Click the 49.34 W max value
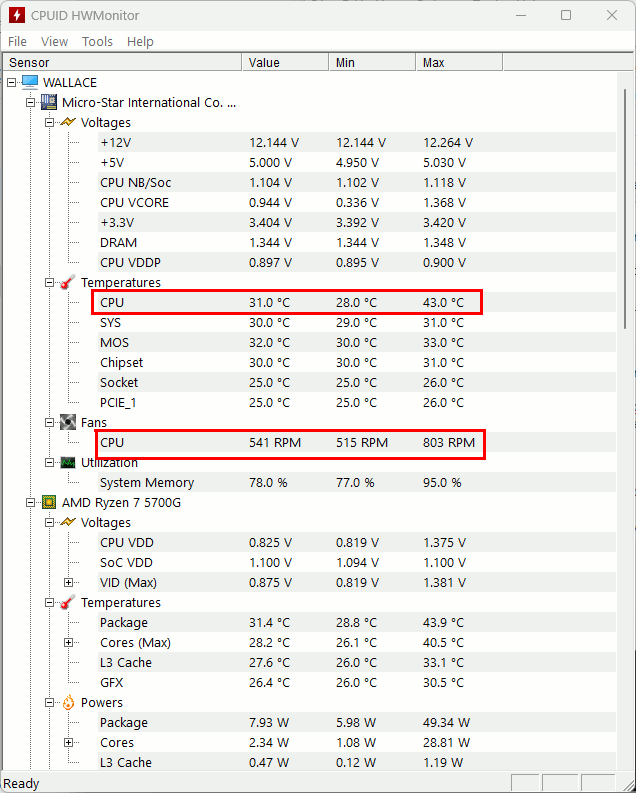Image resolution: width=636 pixels, height=793 pixels. click(446, 723)
